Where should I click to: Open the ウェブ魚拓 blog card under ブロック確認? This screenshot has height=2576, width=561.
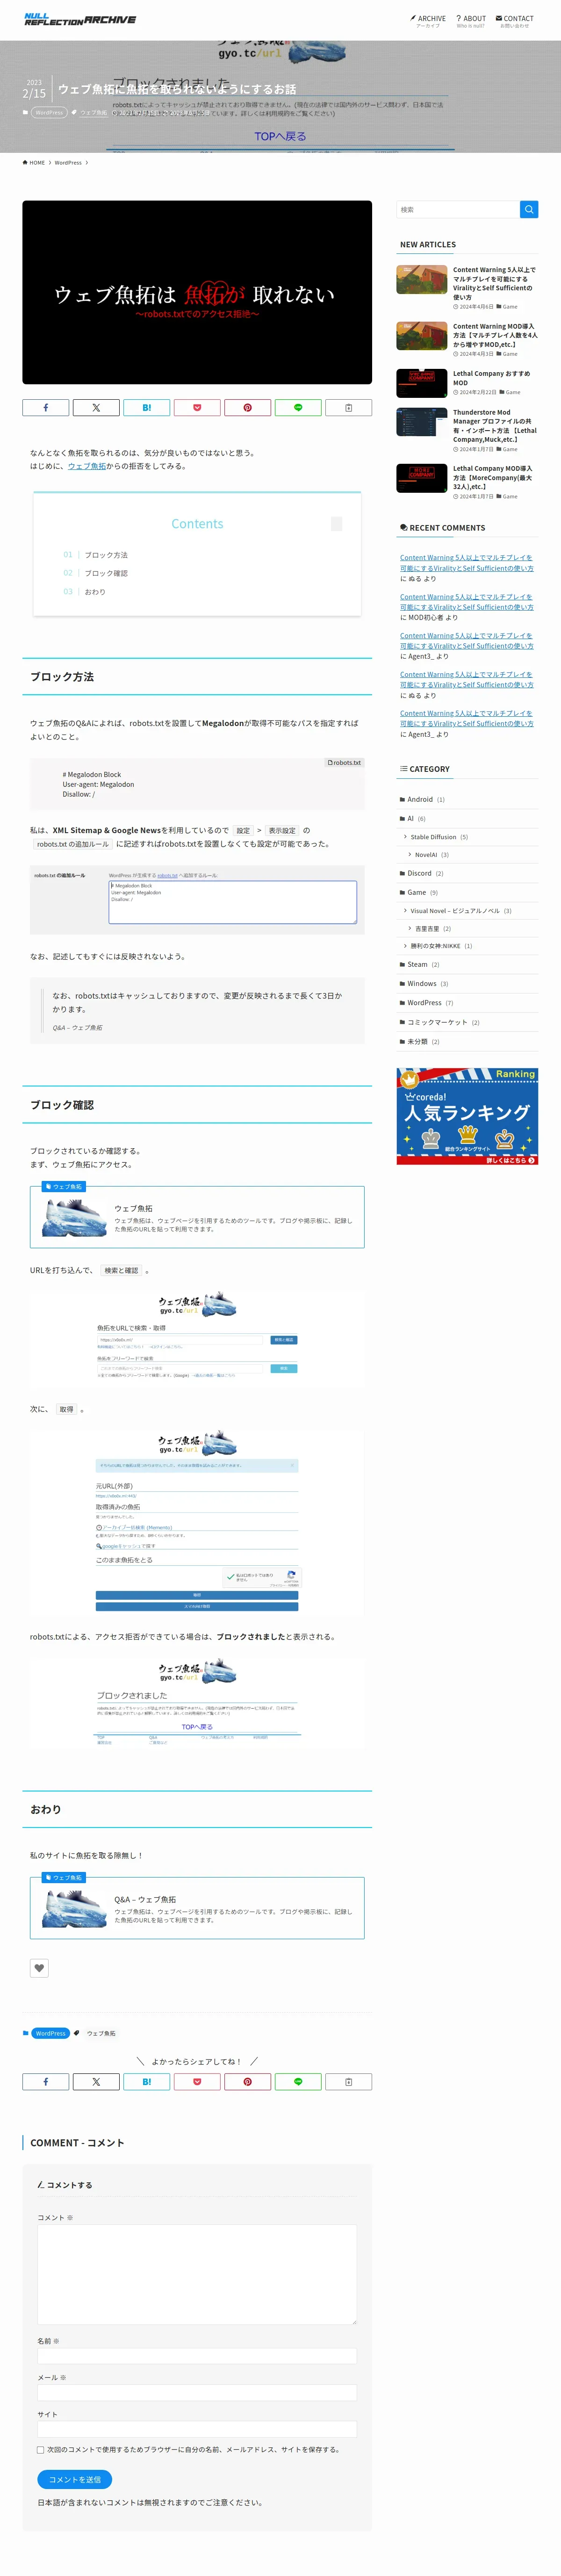197,1218
